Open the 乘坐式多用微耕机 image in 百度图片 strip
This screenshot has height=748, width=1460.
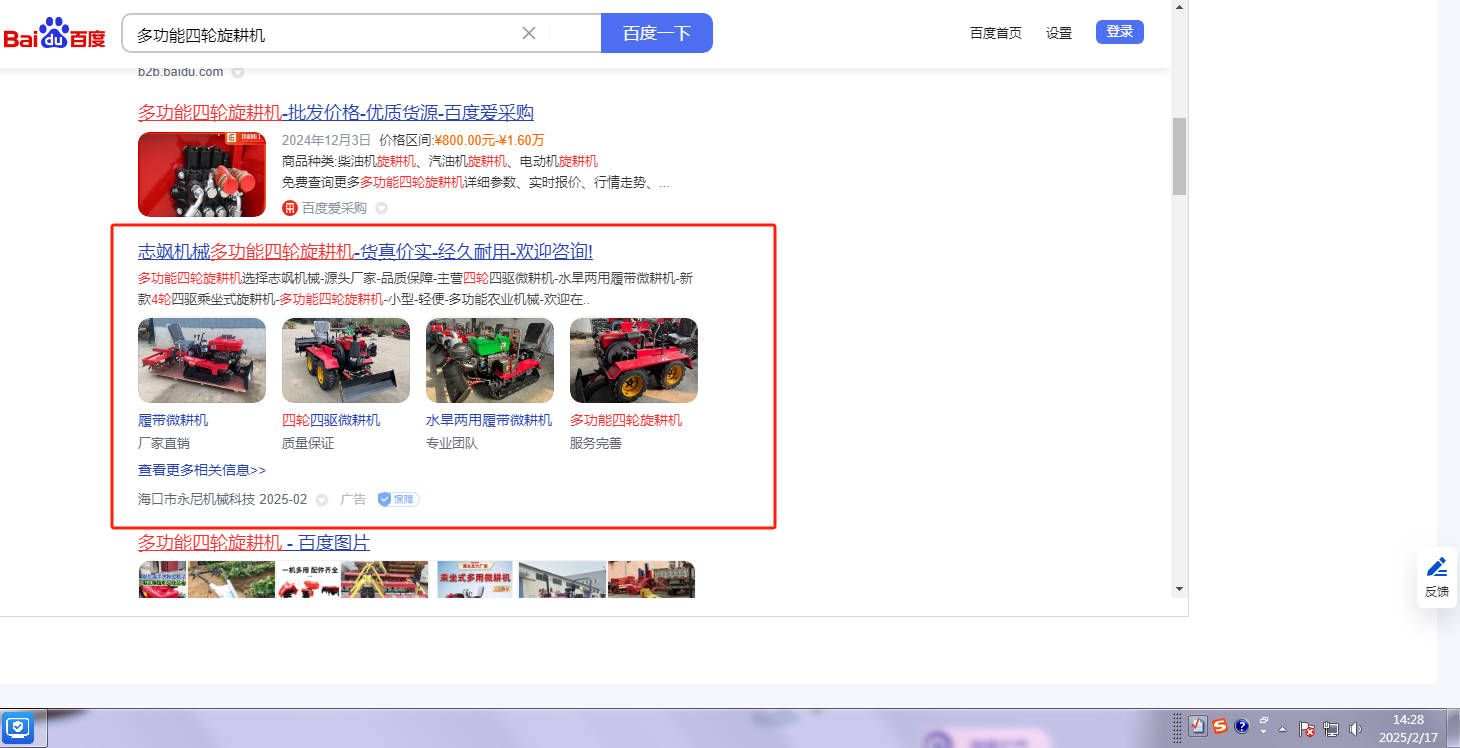tap(475, 579)
